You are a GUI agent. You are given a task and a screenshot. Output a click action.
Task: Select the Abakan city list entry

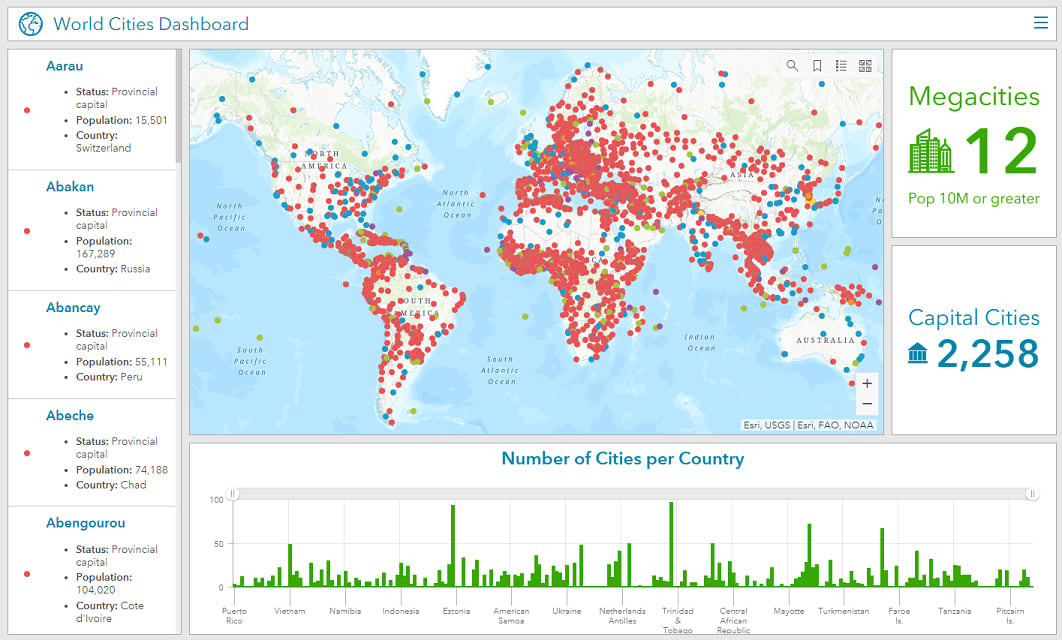point(92,230)
